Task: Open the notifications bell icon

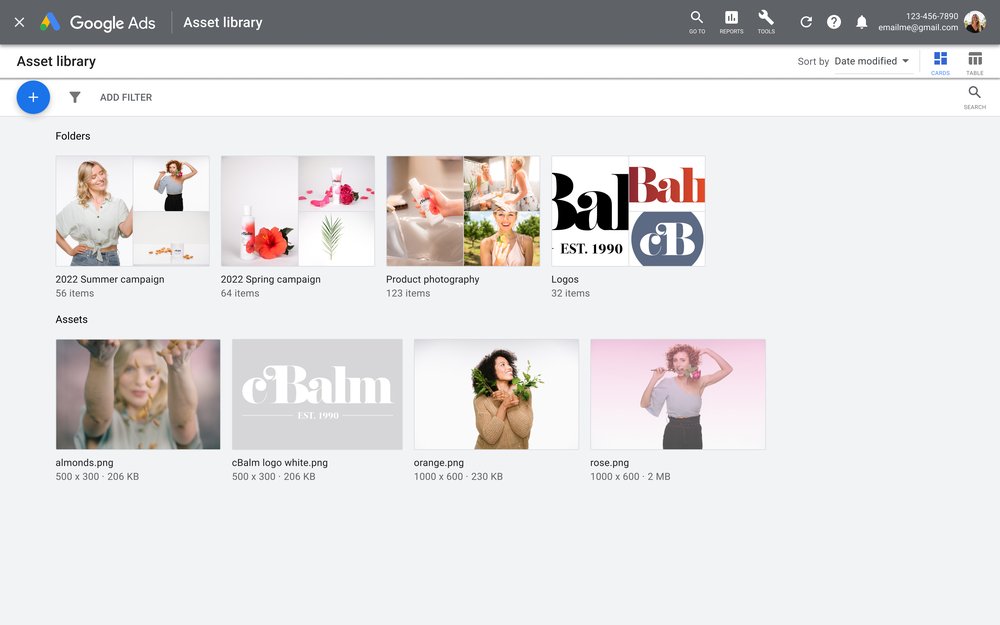Action: (x=862, y=21)
